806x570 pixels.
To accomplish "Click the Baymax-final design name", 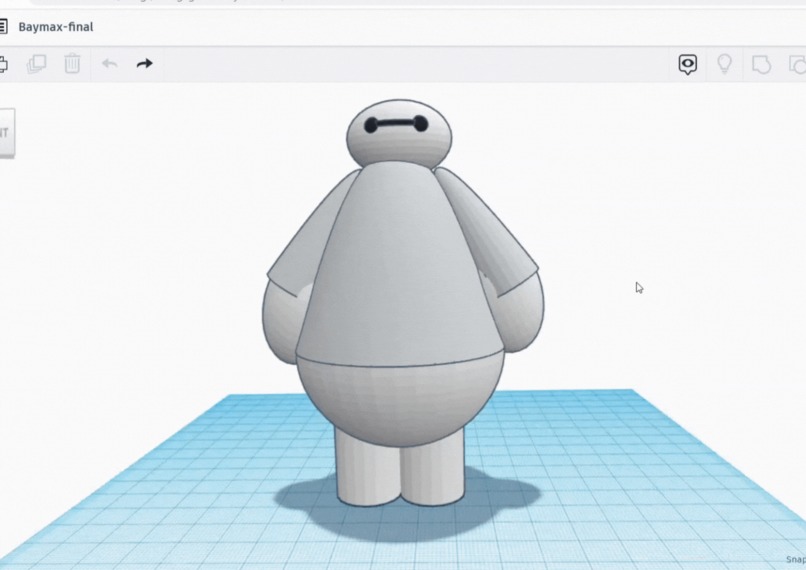I will 56,27.
